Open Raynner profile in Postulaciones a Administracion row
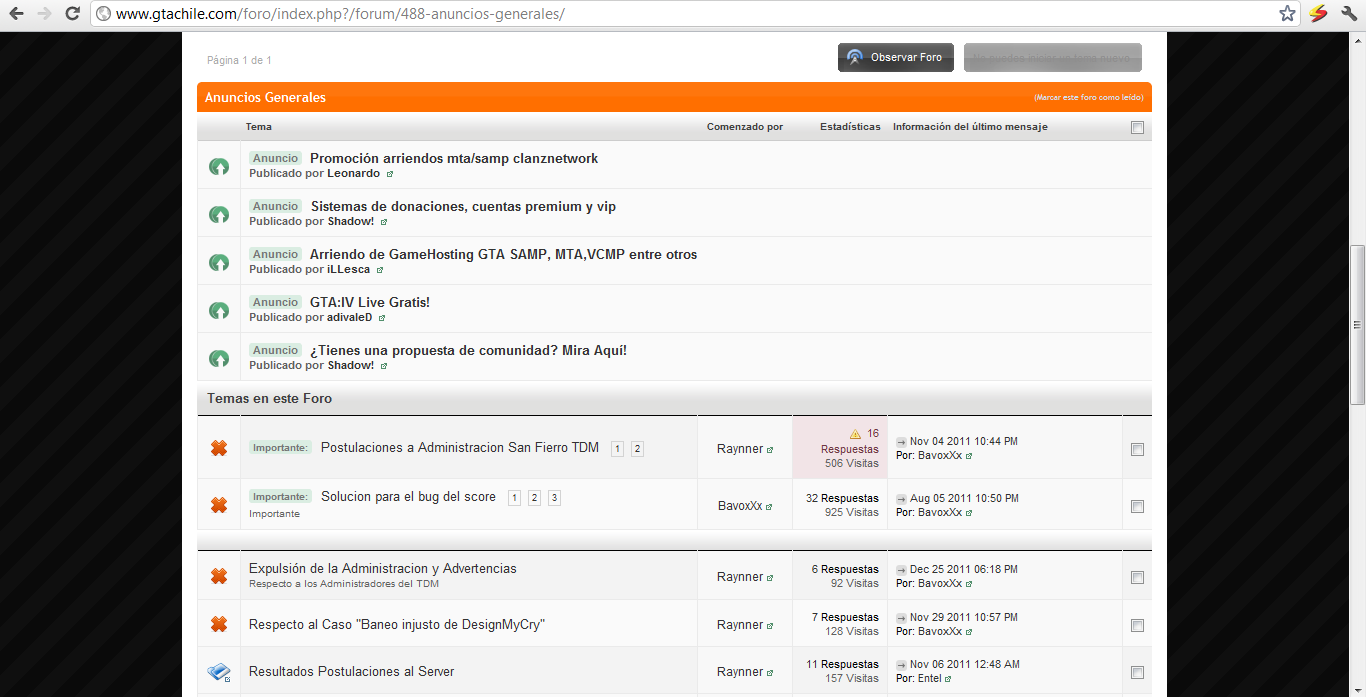 click(740, 449)
